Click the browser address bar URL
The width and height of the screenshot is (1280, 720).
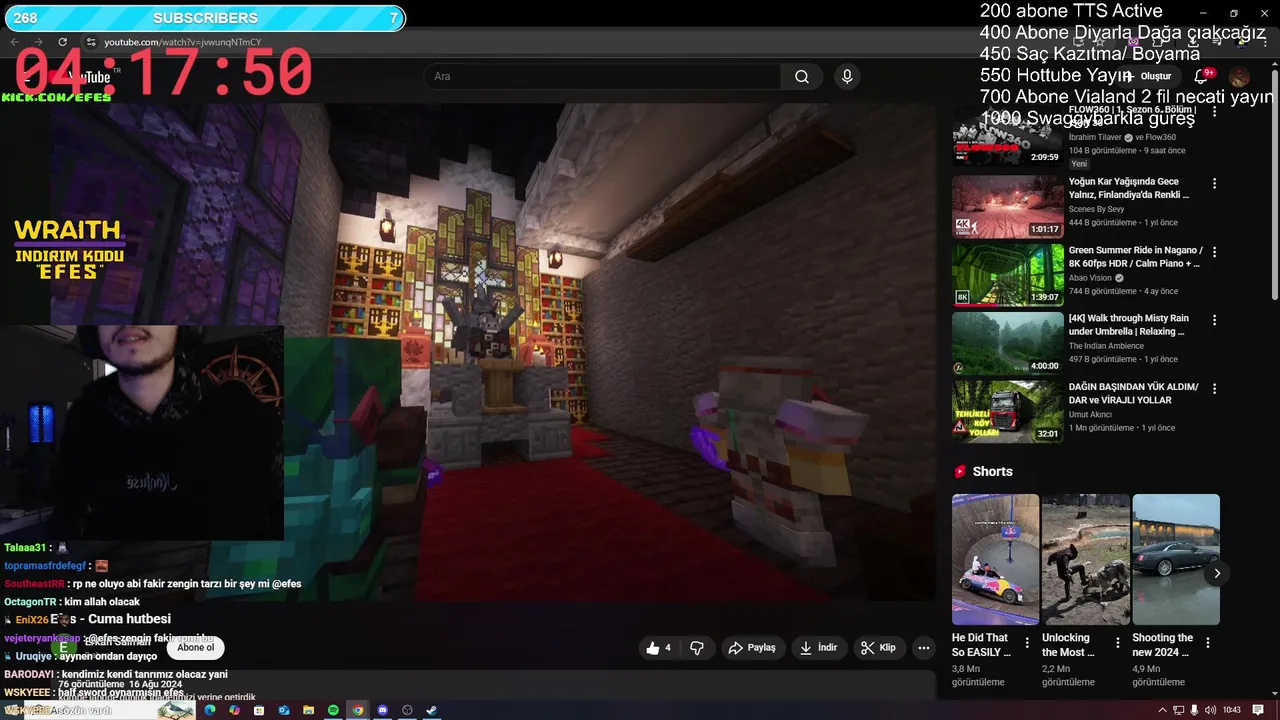coord(183,42)
